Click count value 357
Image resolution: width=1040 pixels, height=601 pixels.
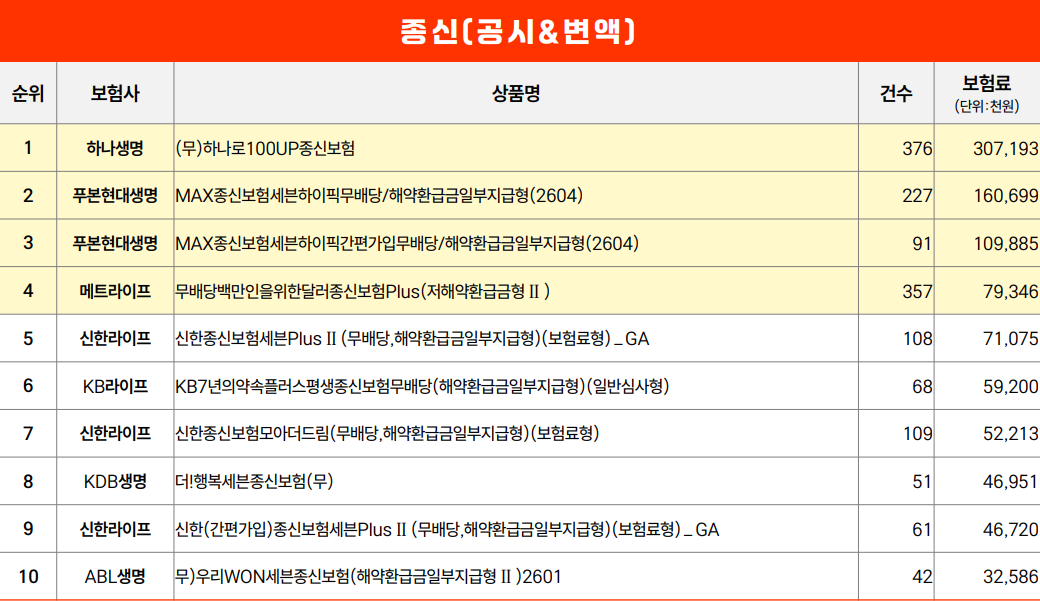(x=917, y=292)
